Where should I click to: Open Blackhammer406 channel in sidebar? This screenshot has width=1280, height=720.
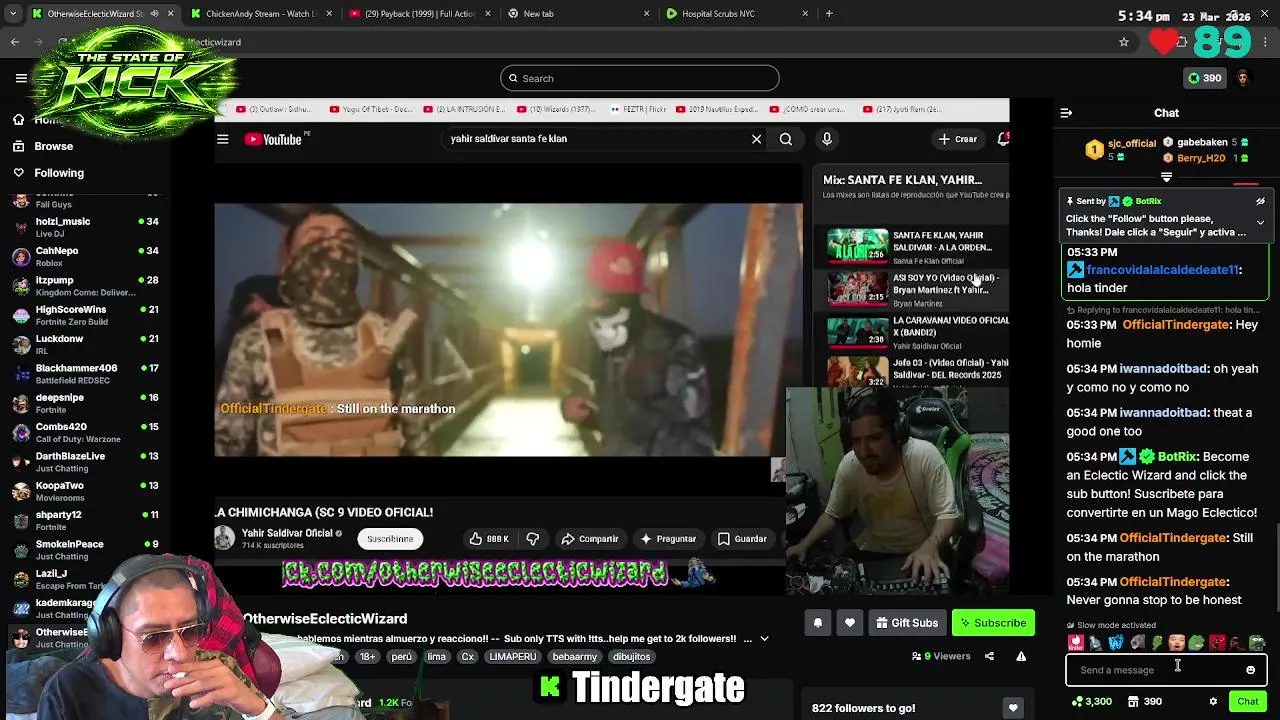pos(85,374)
